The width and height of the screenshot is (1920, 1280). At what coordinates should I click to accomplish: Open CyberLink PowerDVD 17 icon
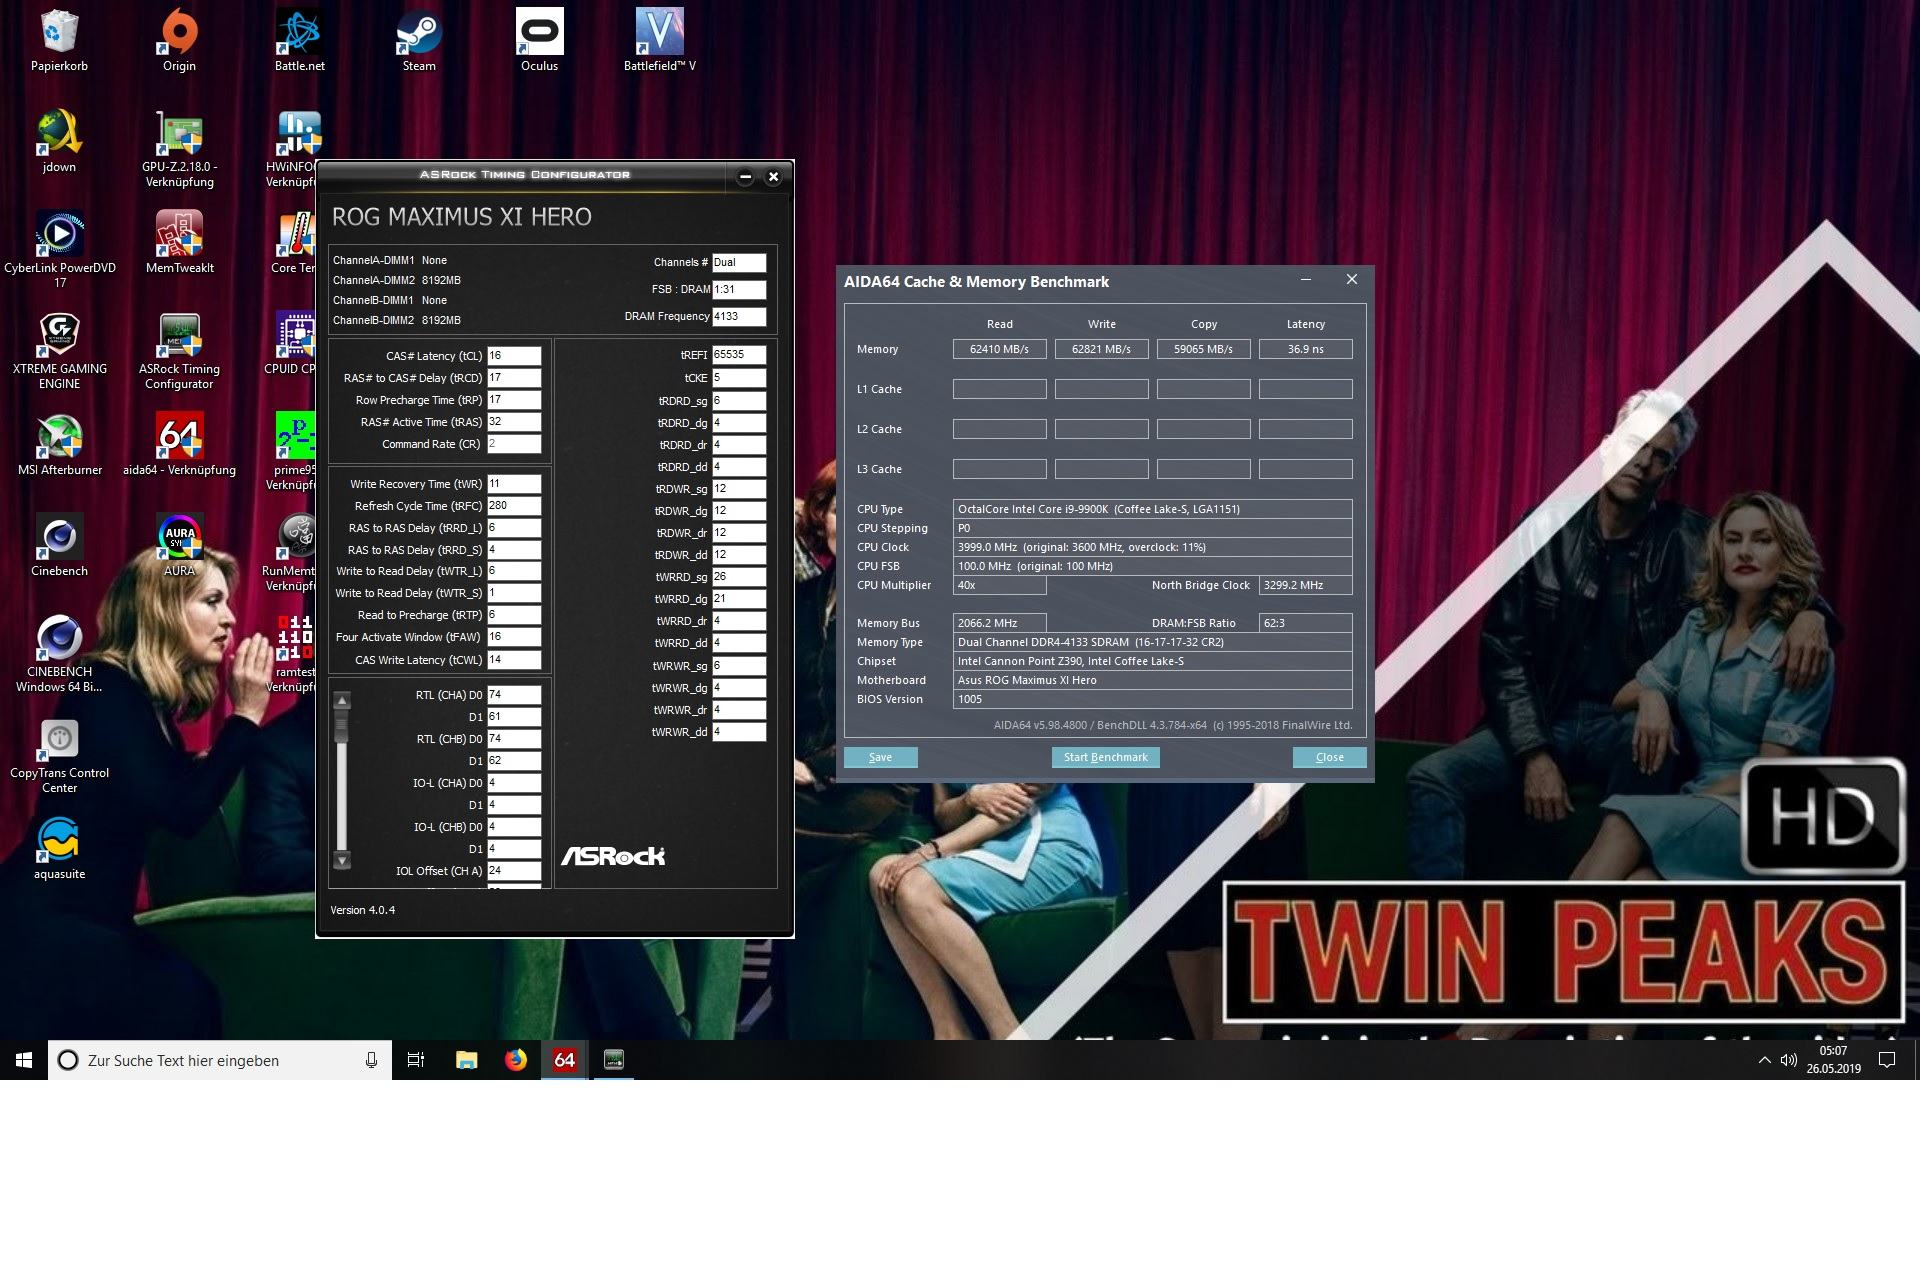click(60, 249)
